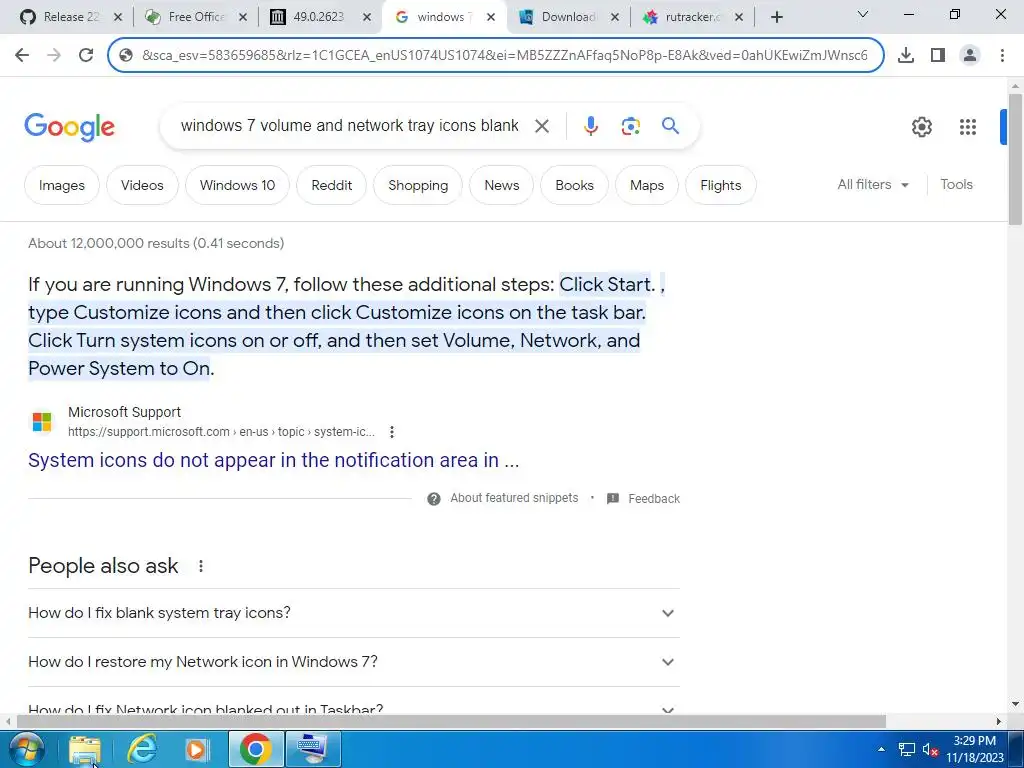Viewport: 1024px width, 768px height.
Task: Open the On-Screen Keyboard taskbar item
Action: (313, 749)
